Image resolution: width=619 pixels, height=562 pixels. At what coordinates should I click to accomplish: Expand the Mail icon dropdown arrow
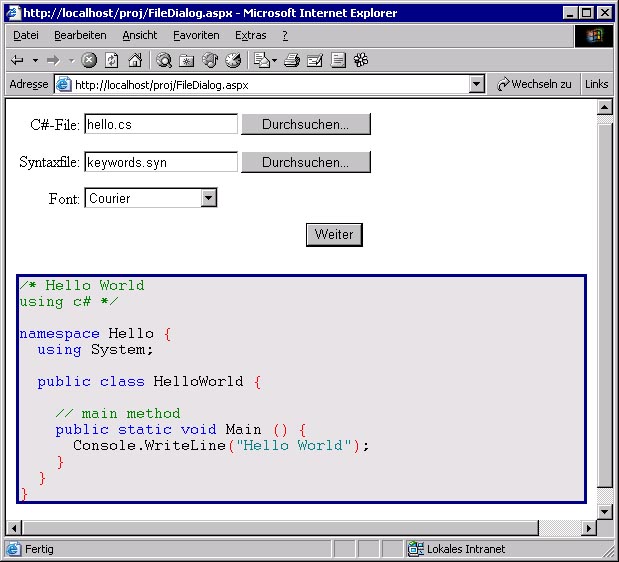click(274, 60)
